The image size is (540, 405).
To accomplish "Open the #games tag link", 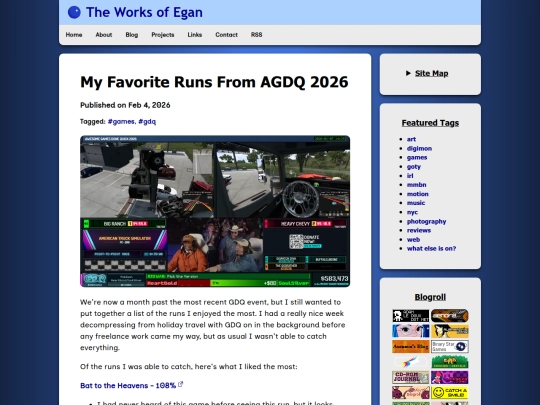I will (121, 121).
